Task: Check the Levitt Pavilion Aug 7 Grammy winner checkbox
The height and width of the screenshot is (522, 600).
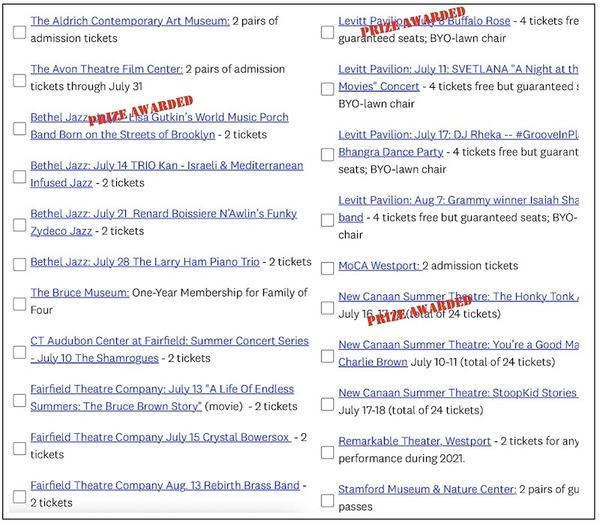Action: point(328,220)
